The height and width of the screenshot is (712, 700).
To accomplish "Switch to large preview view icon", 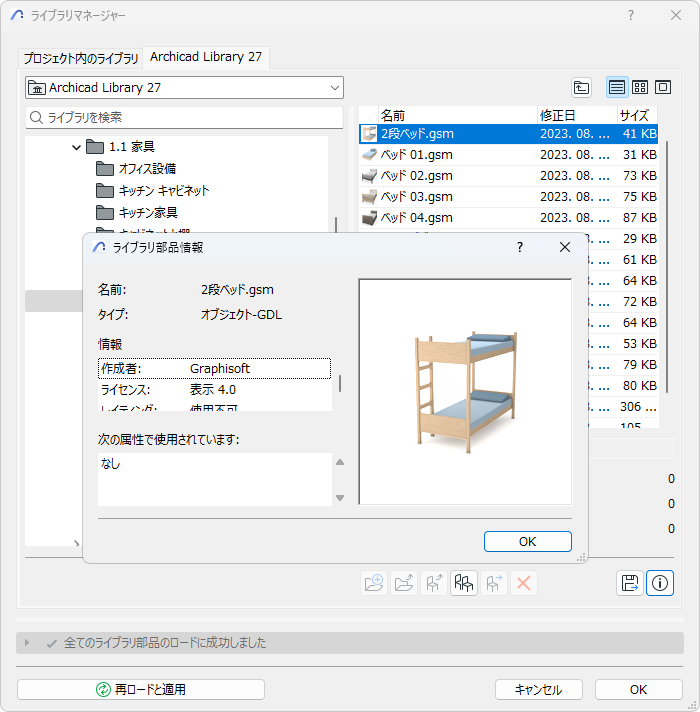I will 663,87.
